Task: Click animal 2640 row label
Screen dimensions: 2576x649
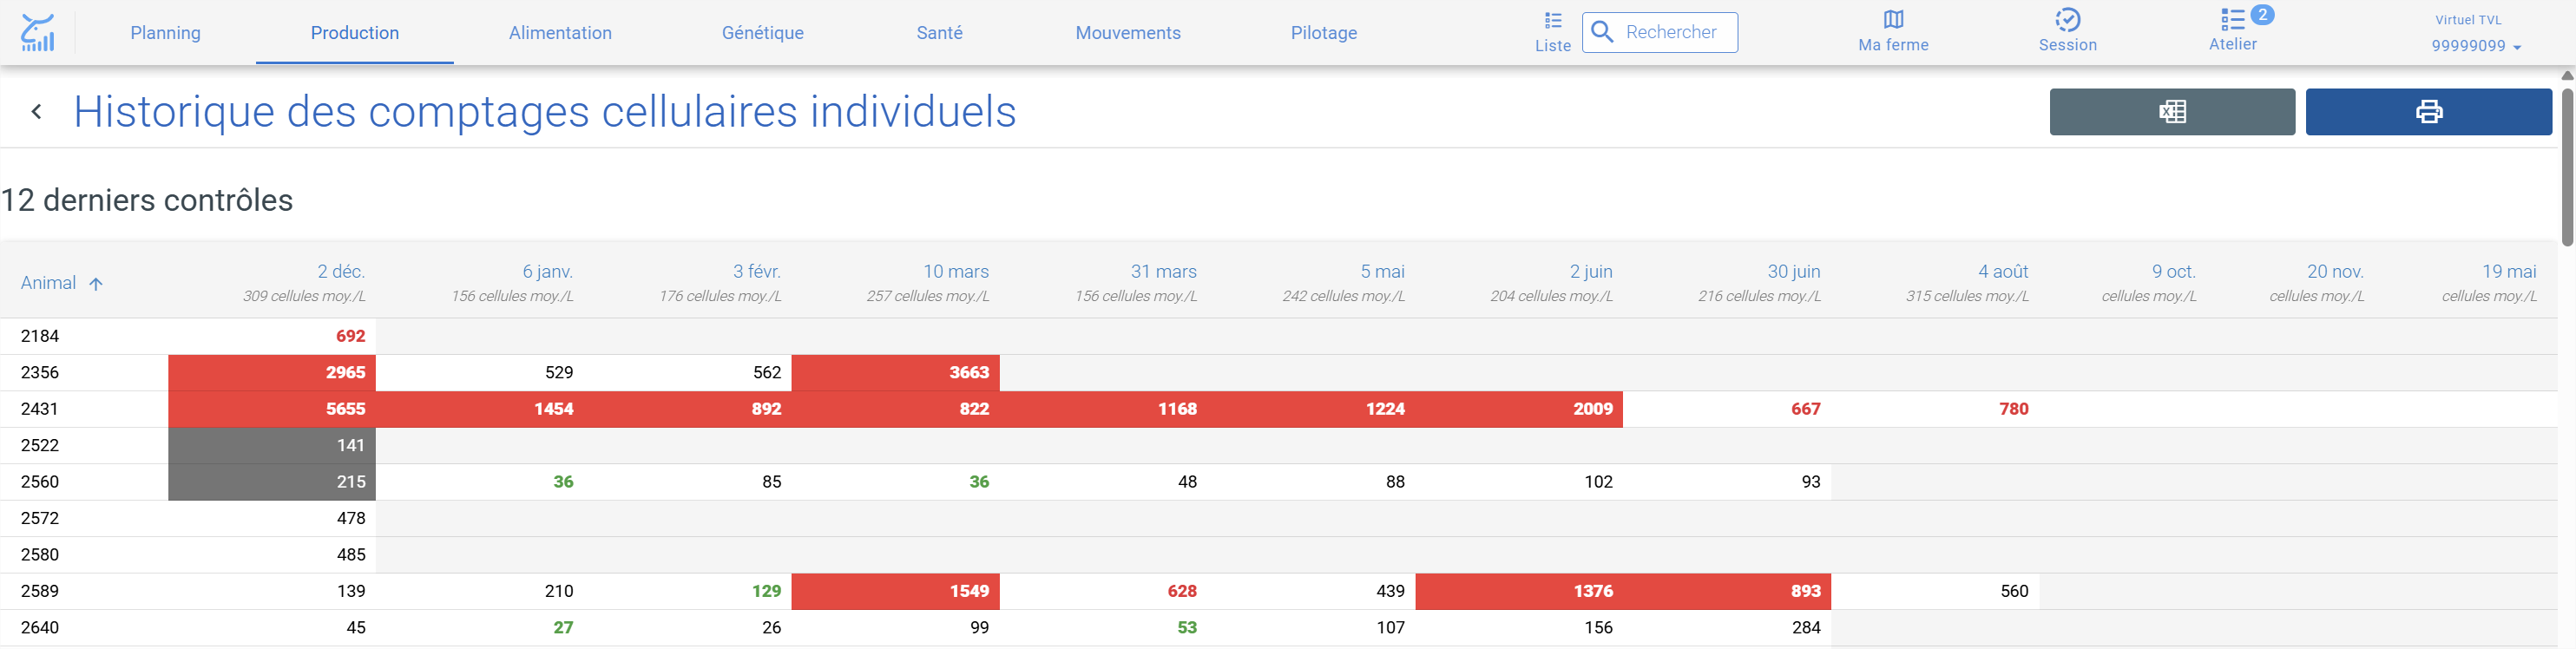Action: (40, 628)
